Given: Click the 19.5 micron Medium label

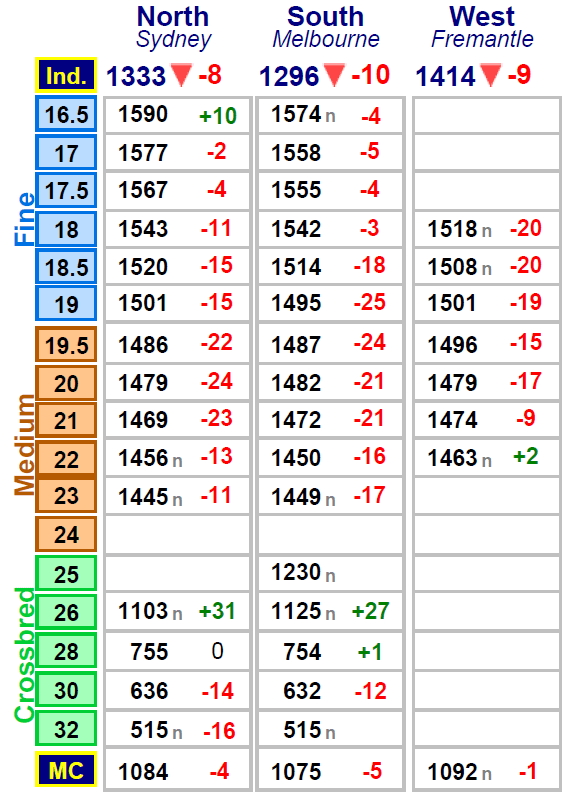Looking at the screenshot, I should [x=66, y=345].
